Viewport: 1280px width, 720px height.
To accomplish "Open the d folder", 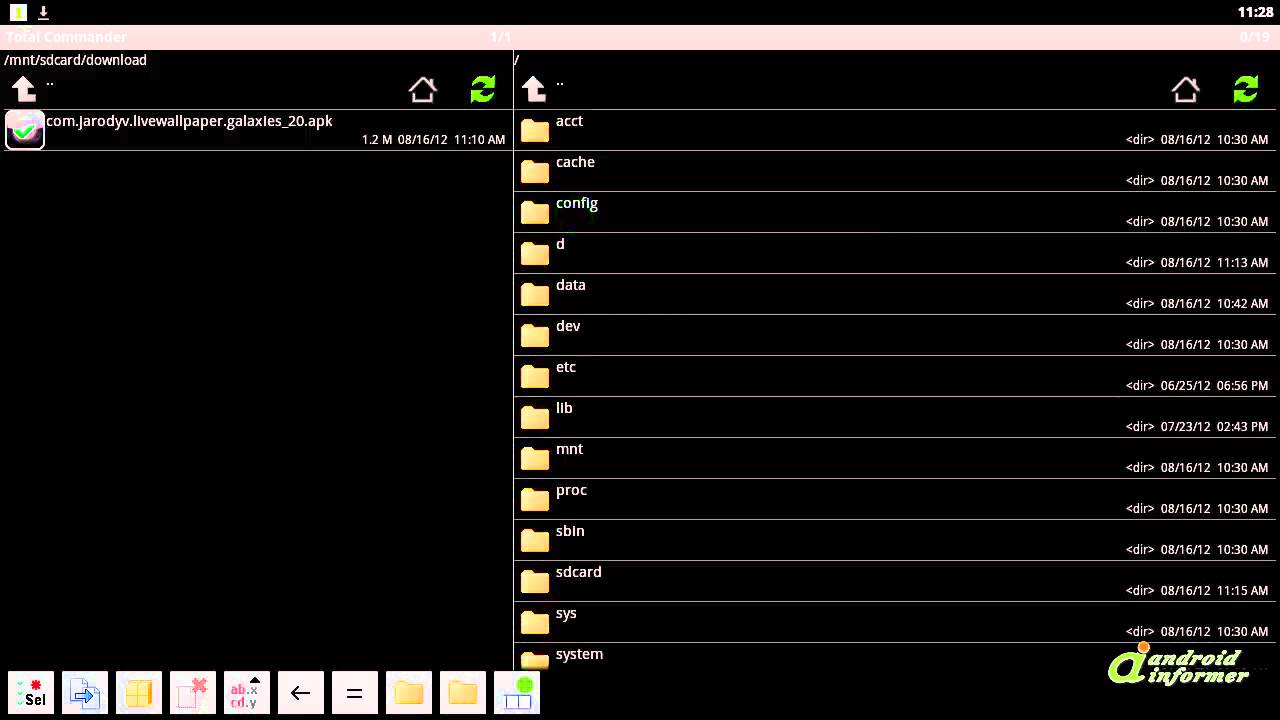I will tap(897, 254).
